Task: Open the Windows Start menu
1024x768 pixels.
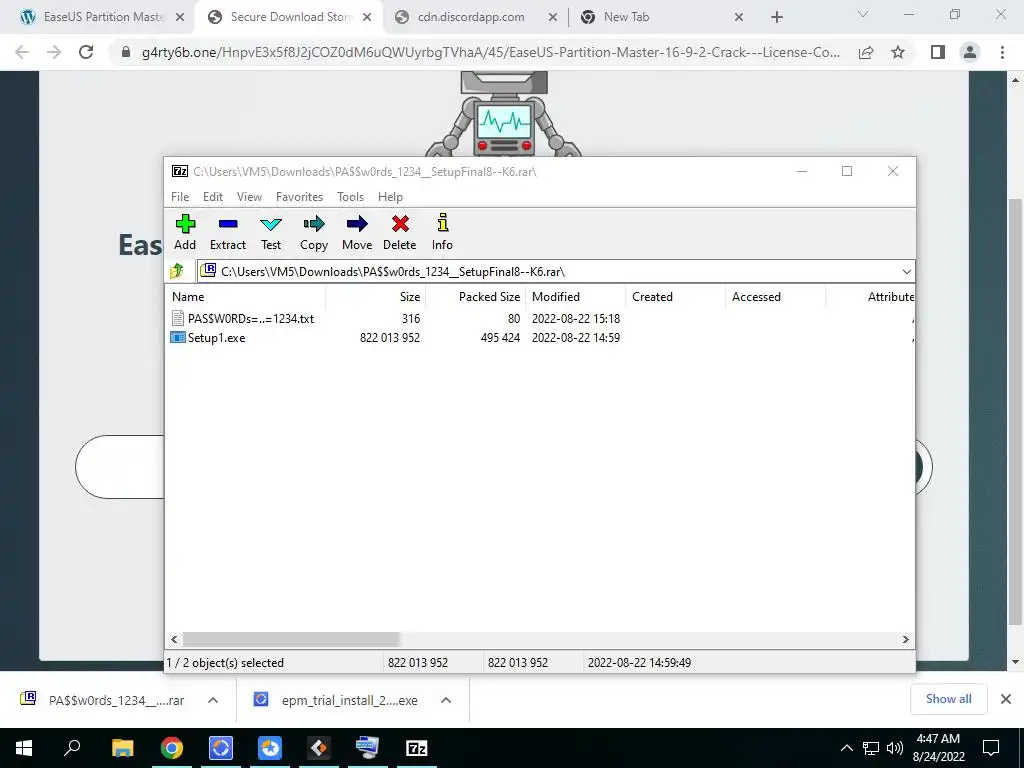Action: 24,748
